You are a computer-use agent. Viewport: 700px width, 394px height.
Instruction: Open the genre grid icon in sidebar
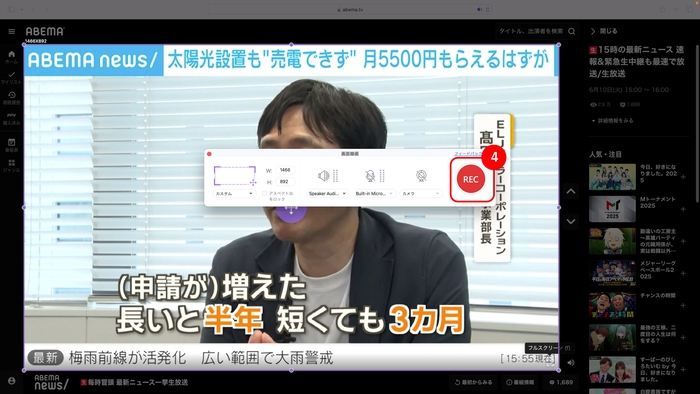(x=12, y=166)
